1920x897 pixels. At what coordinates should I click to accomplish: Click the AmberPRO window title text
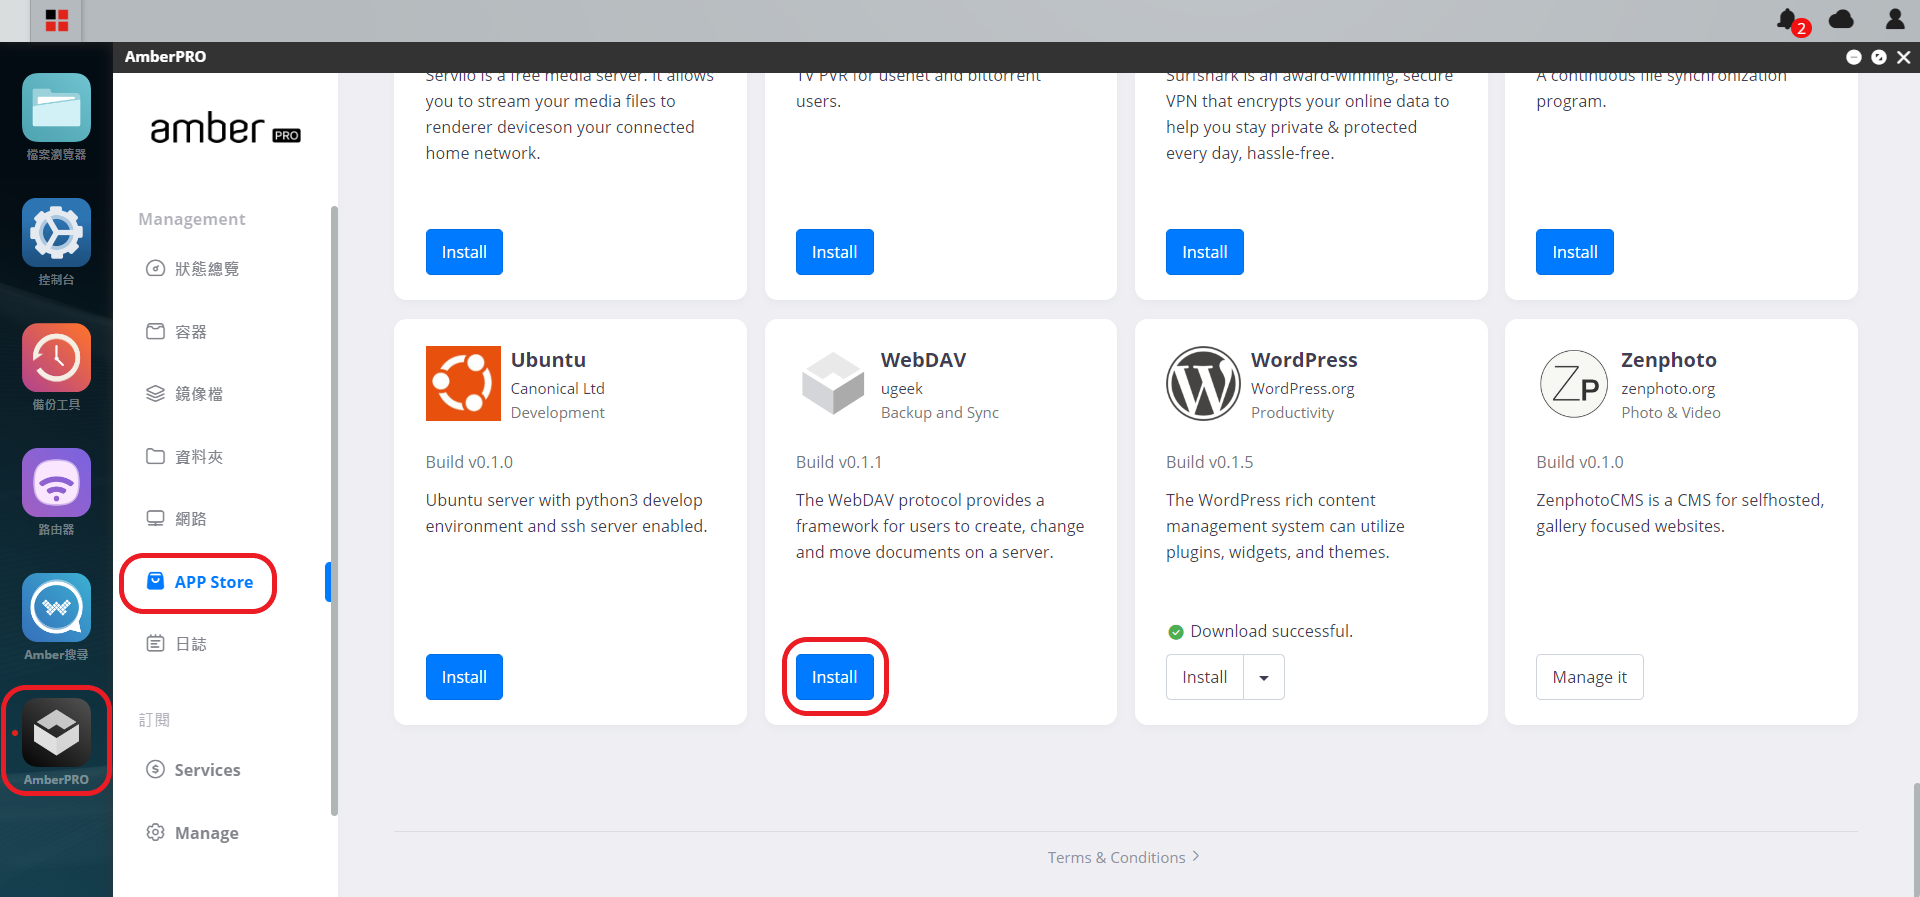[x=165, y=57]
